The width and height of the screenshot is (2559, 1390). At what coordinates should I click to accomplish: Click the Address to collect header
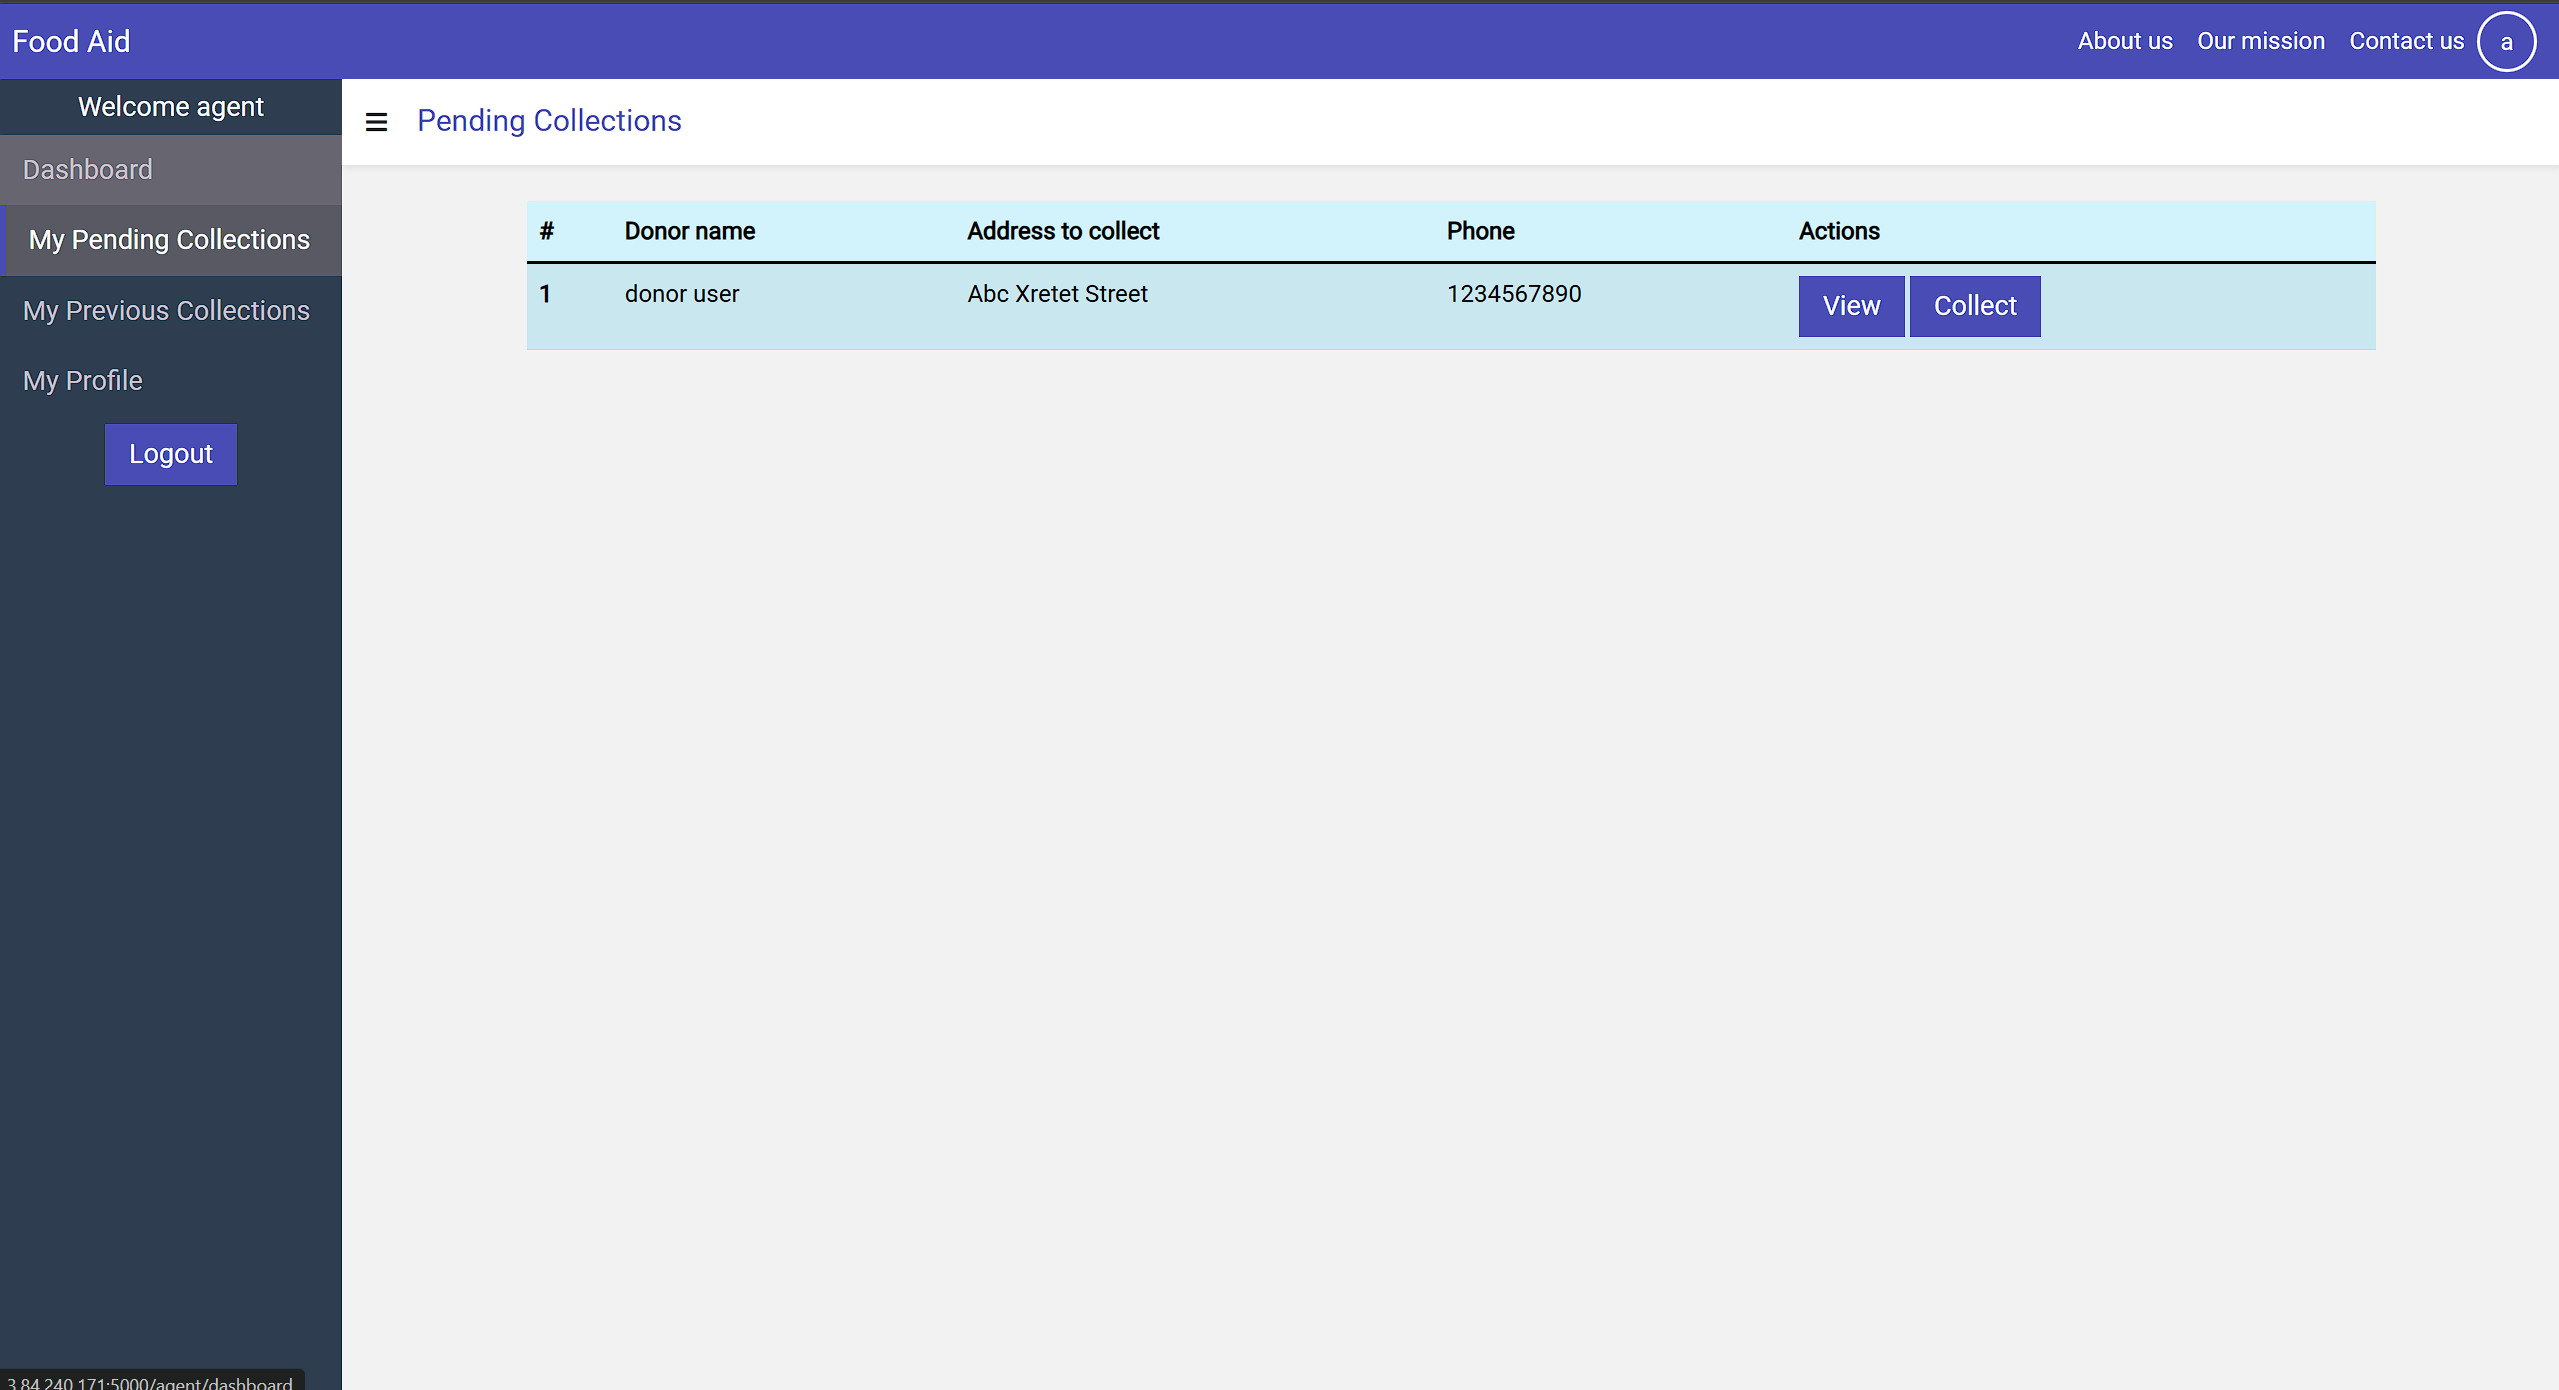pyautogui.click(x=1062, y=231)
